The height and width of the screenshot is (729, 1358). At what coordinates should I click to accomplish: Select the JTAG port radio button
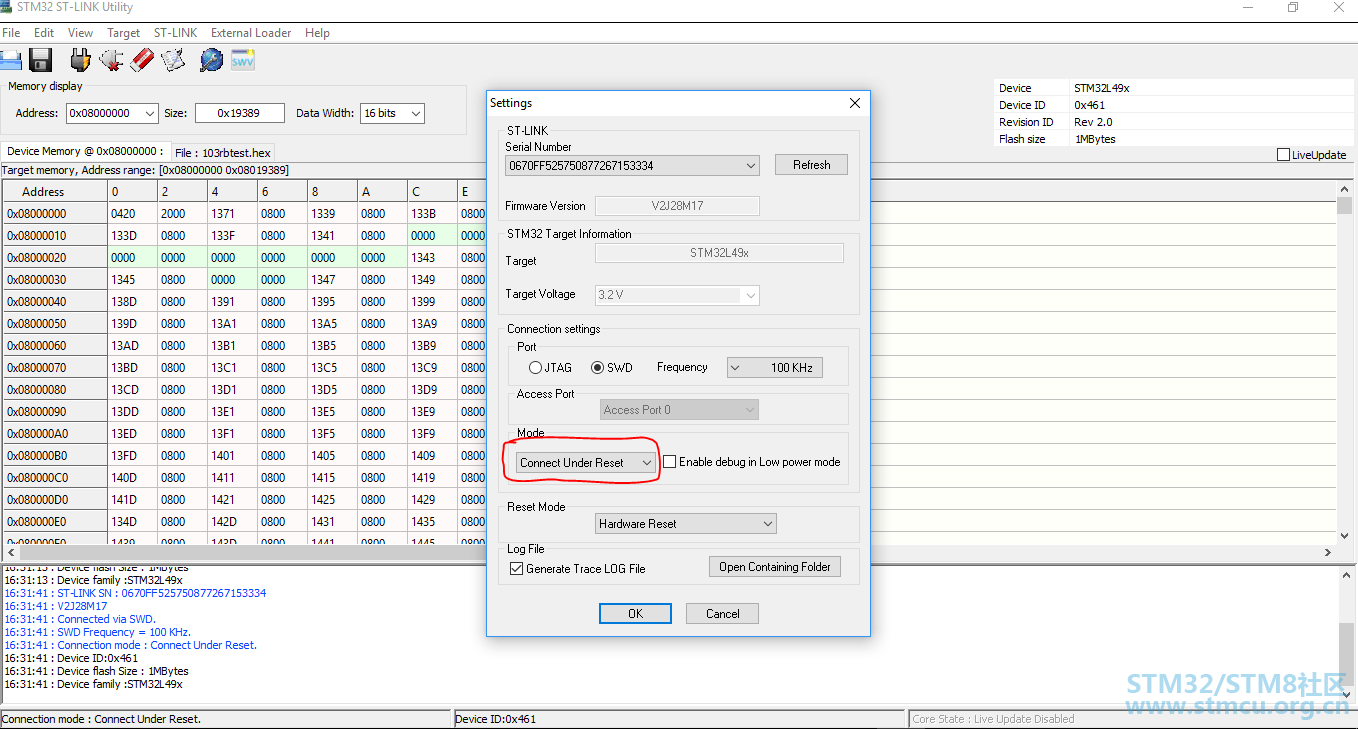(536, 368)
